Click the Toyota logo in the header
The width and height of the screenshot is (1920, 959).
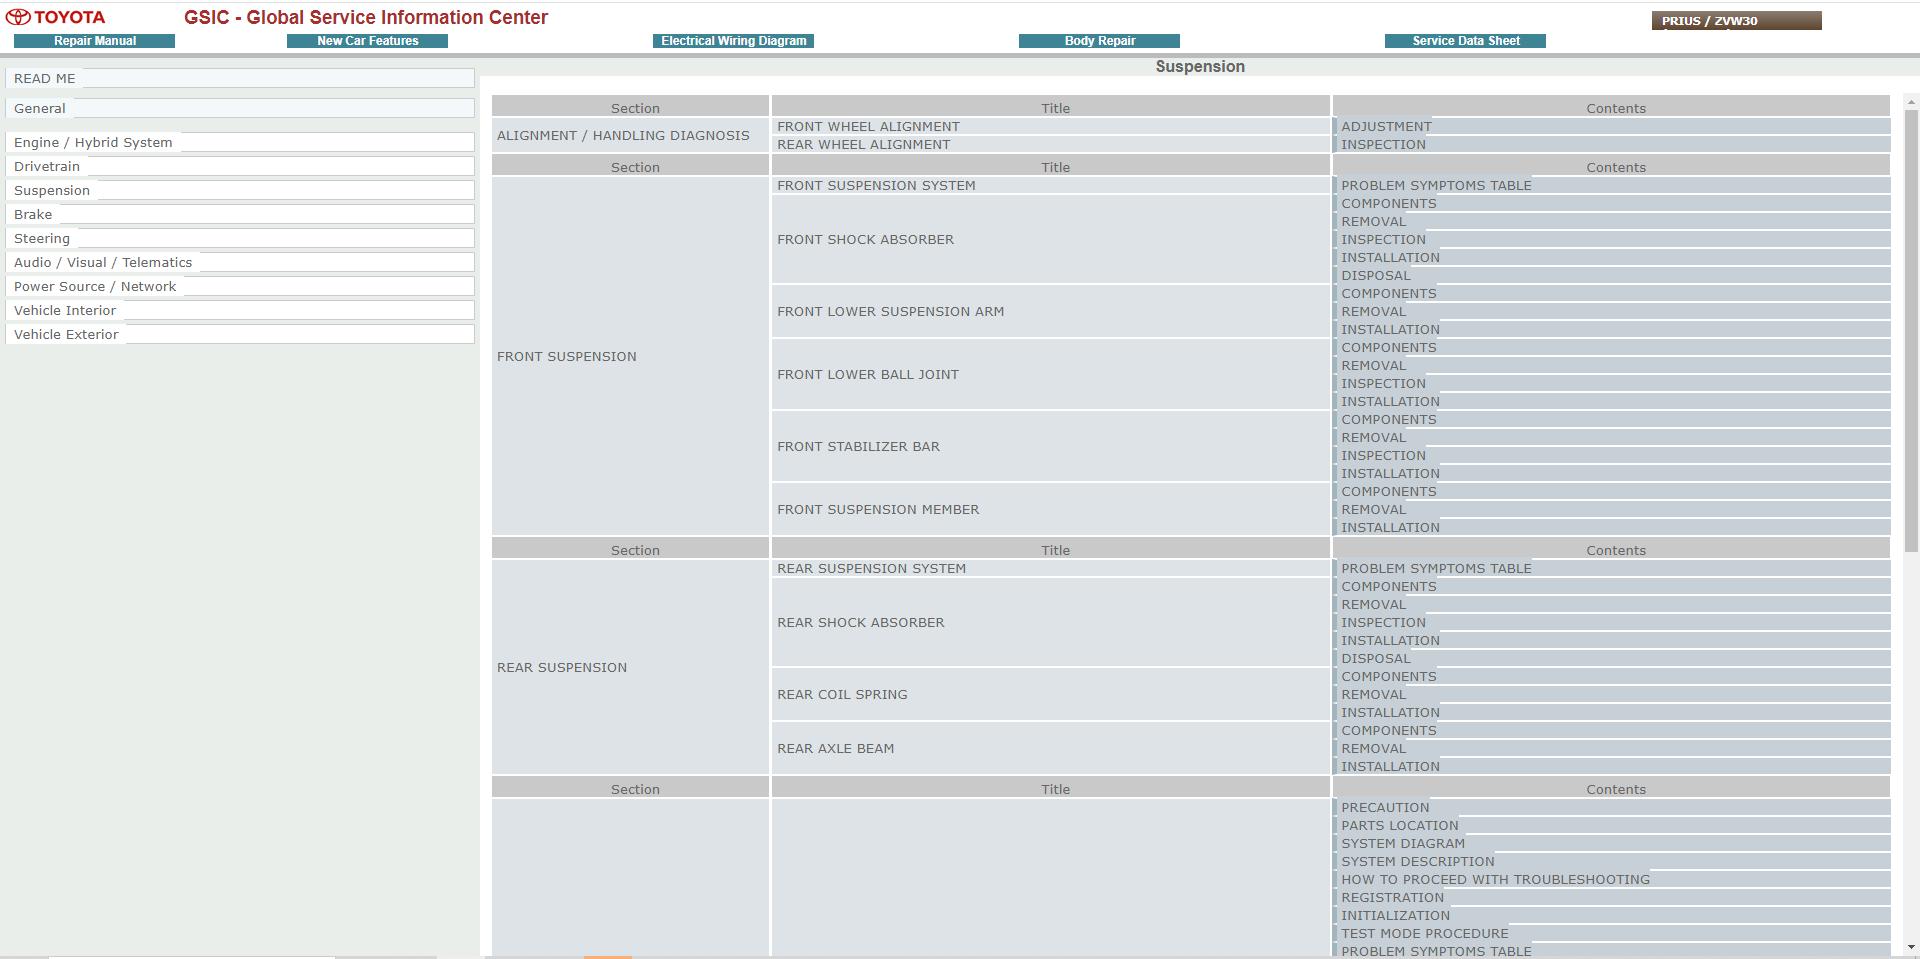[56, 17]
